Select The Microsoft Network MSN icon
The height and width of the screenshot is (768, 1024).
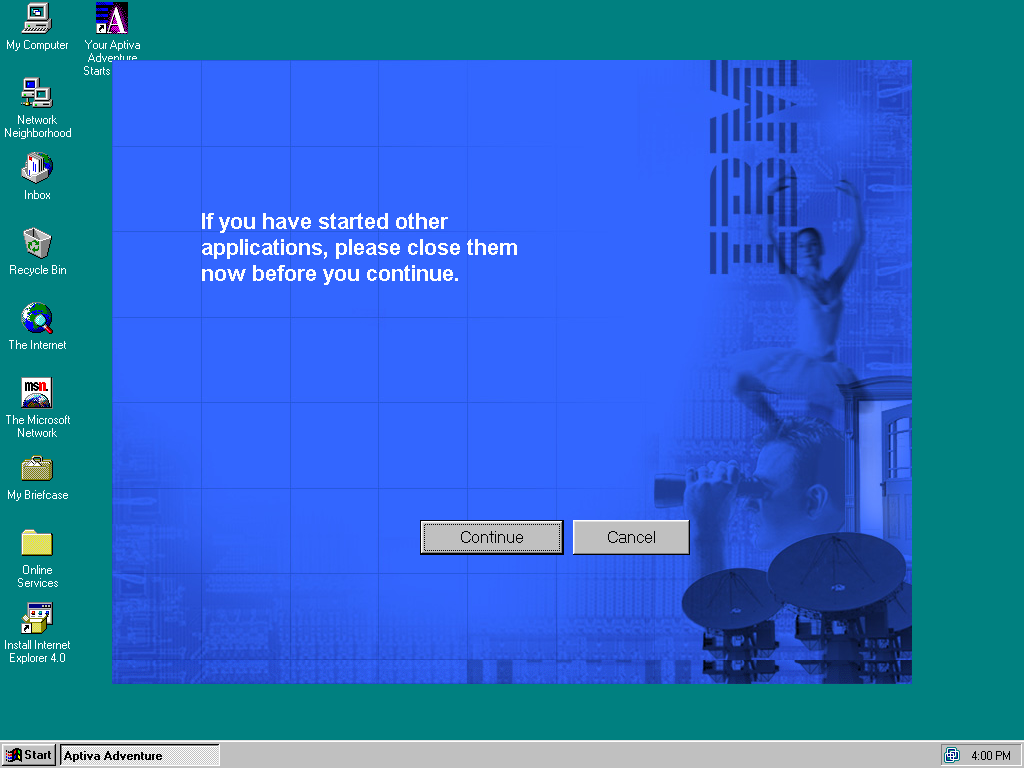point(37,393)
